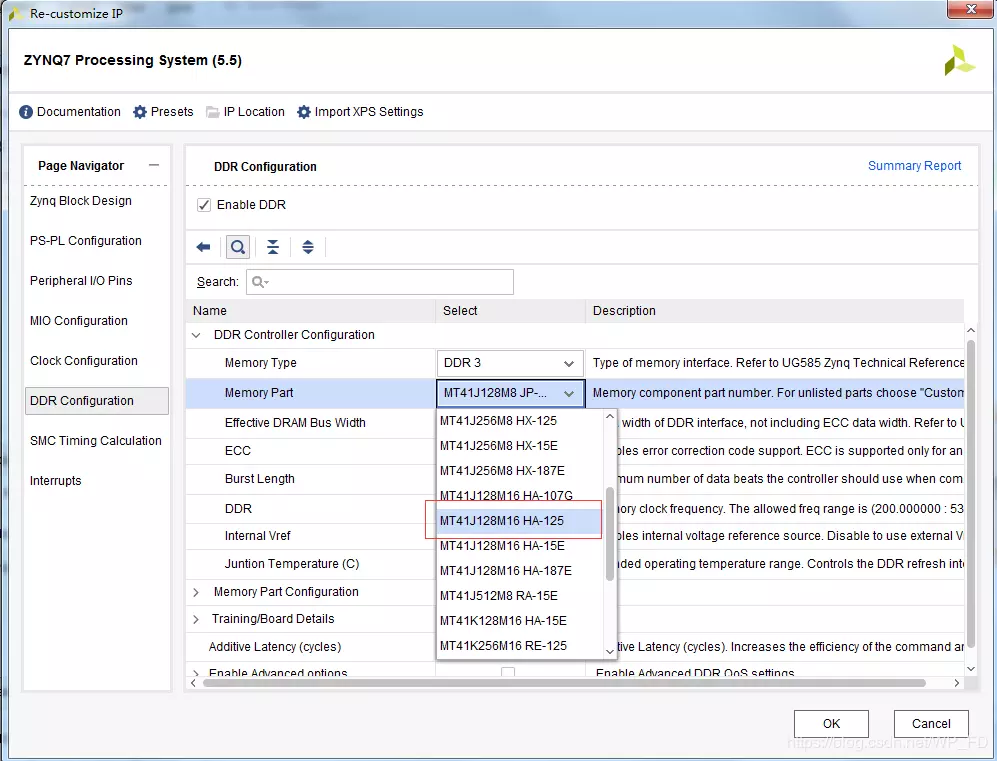Click the dropdown list scrollbar thumb
The width and height of the screenshot is (997, 761).
[x=610, y=534]
